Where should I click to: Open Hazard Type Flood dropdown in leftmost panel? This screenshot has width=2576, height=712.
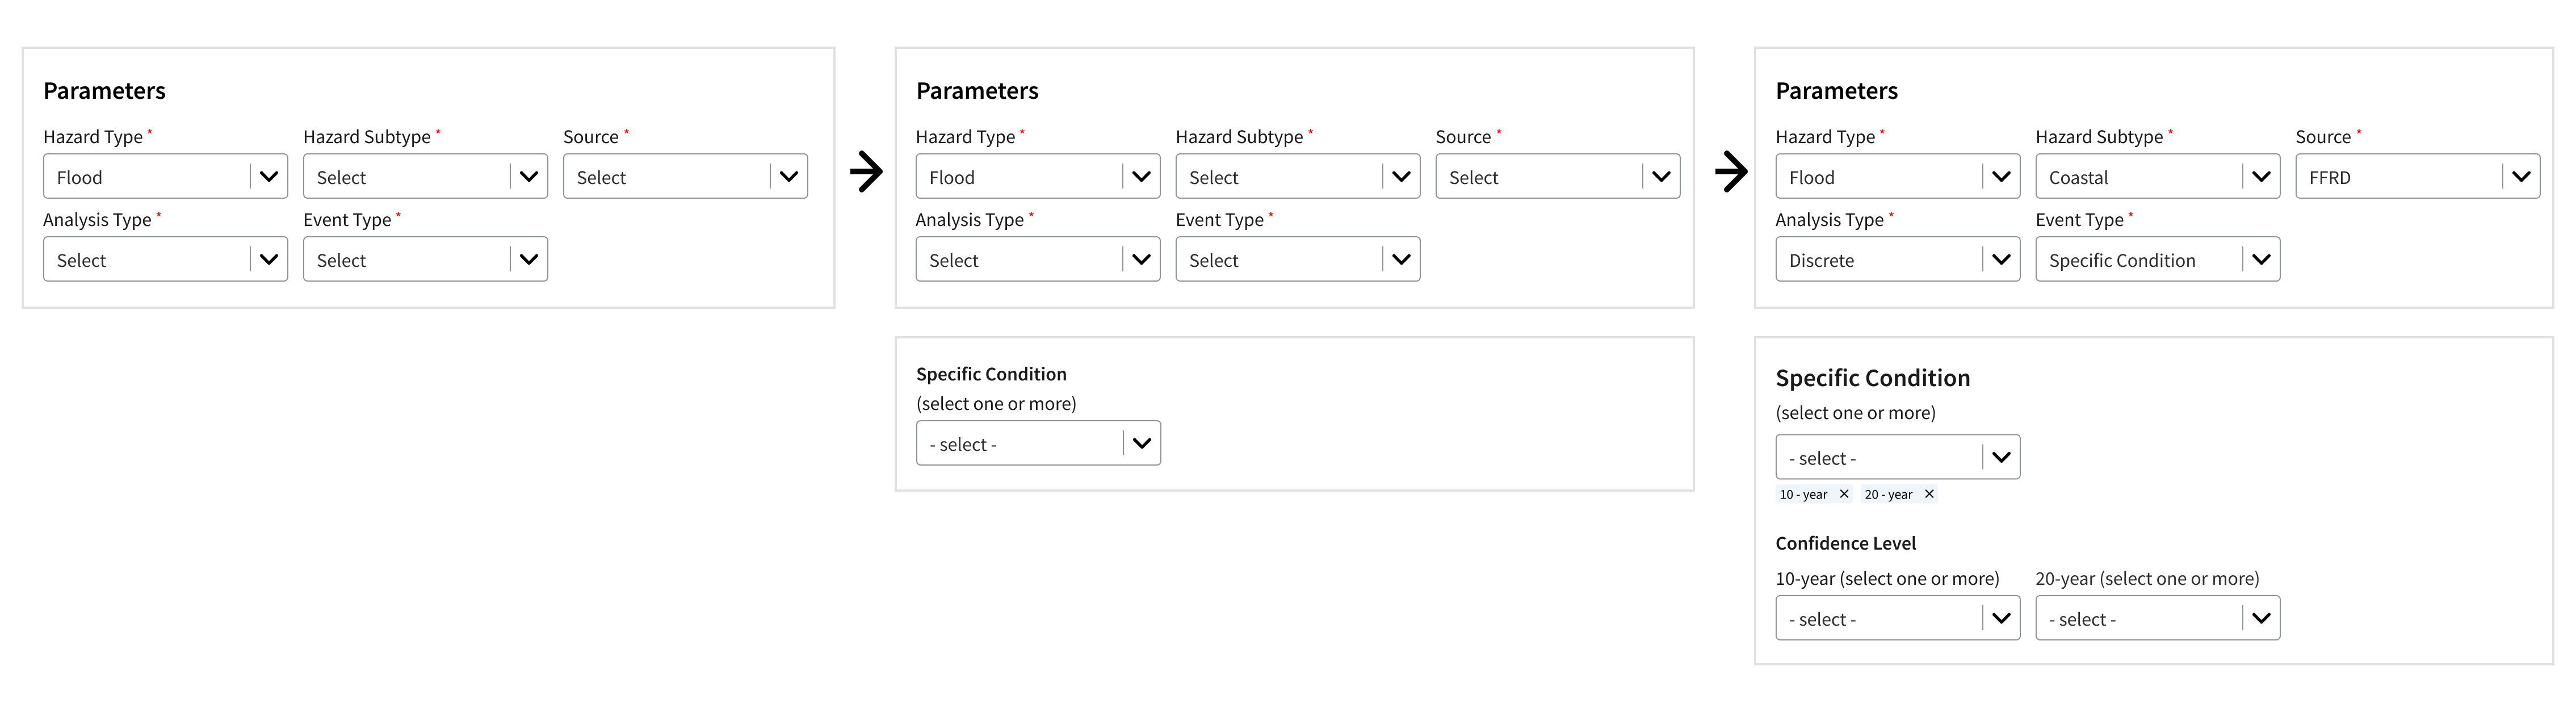click(146, 177)
